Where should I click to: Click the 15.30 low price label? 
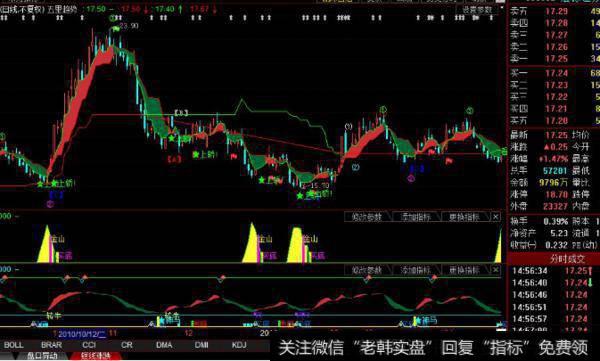click(x=320, y=186)
